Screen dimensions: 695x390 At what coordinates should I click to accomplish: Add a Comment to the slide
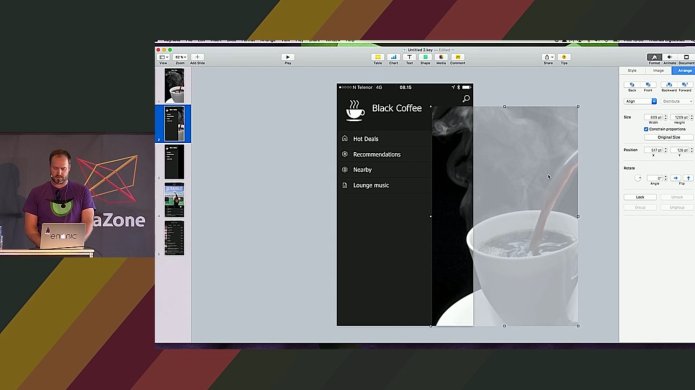pyautogui.click(x=457, y=57)
